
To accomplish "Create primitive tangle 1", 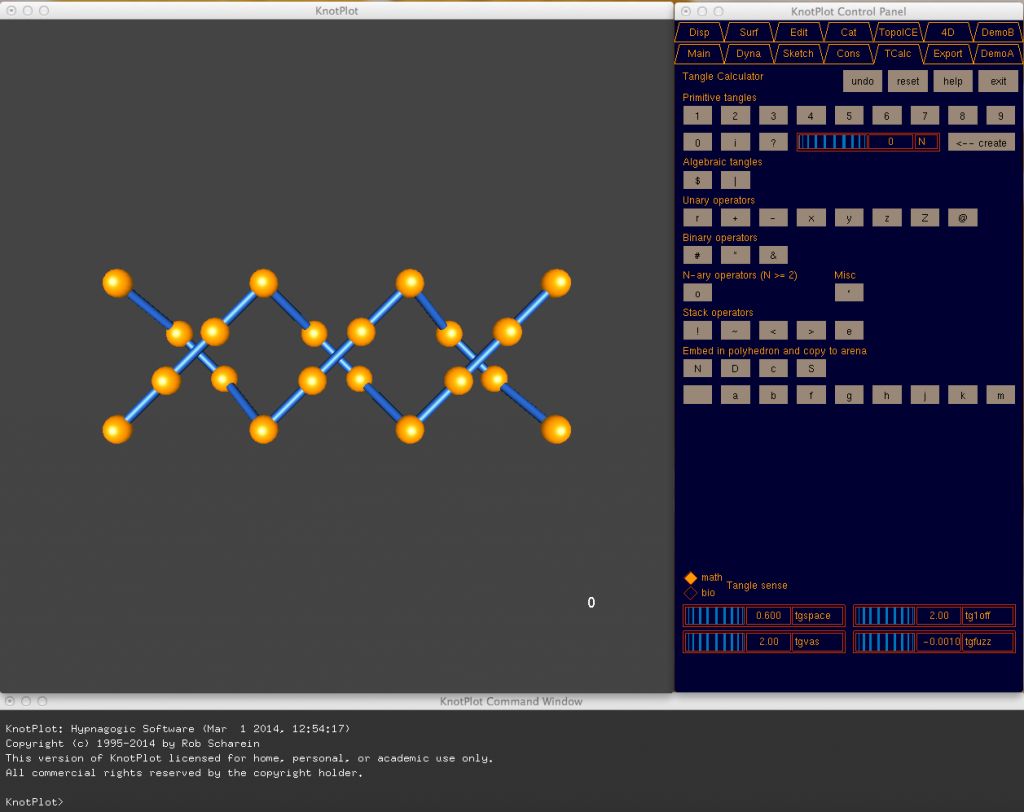I will pyautogui.click(x=697, y=116).
